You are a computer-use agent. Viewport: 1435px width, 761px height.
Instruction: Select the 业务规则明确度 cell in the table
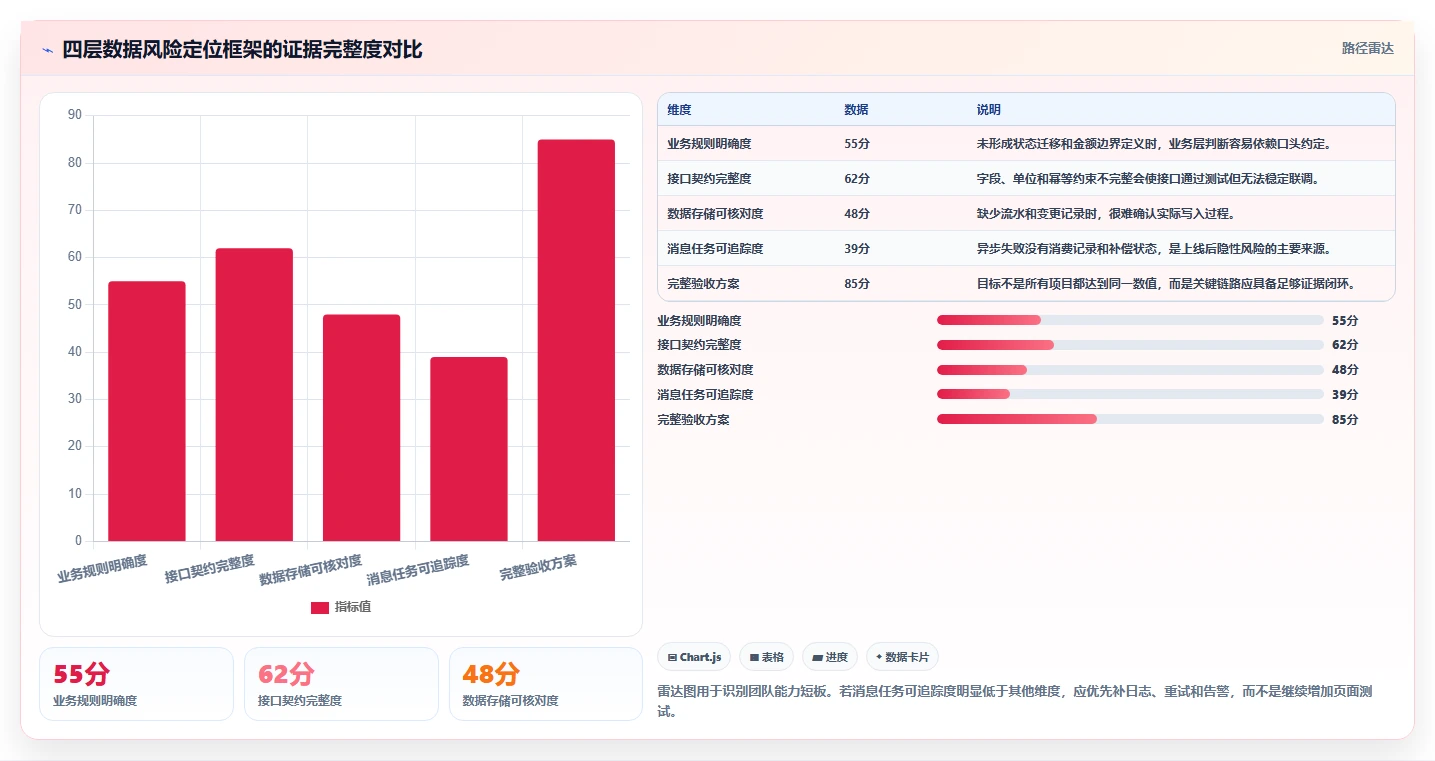point(709,144)
